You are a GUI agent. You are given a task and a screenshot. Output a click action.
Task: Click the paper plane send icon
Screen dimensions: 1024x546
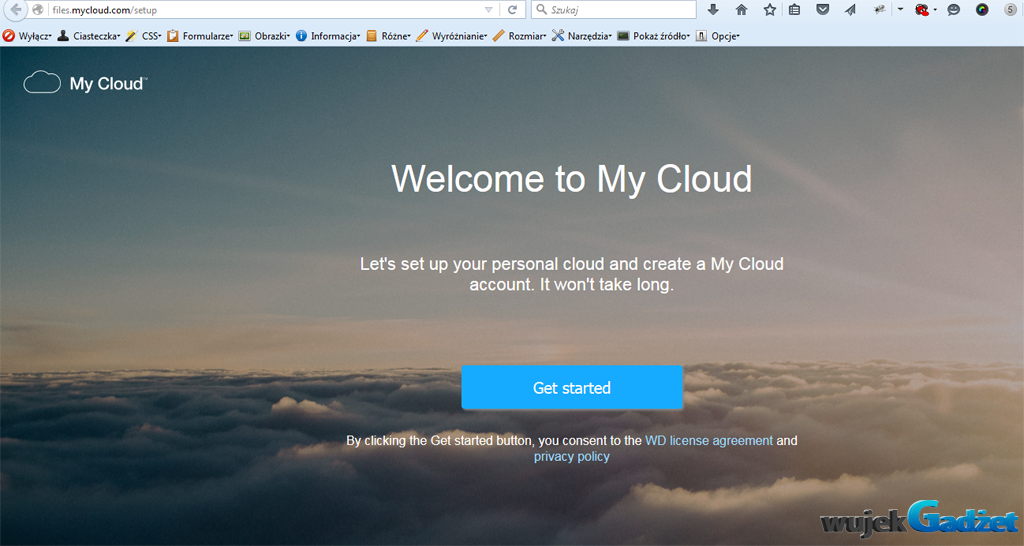coord(850,10)
